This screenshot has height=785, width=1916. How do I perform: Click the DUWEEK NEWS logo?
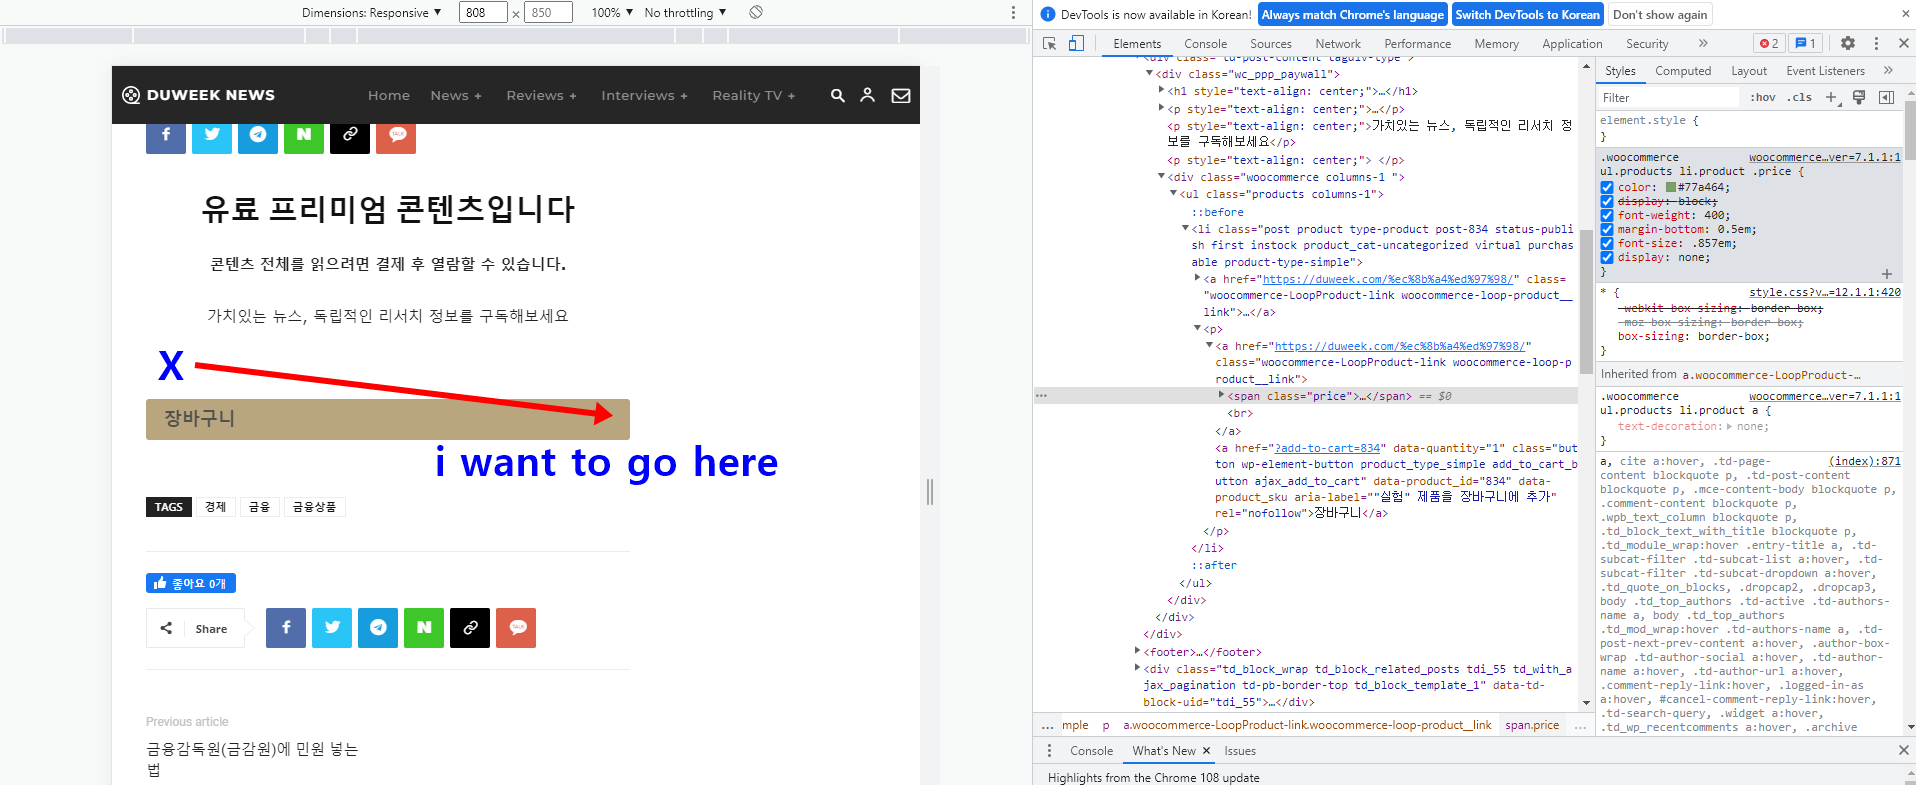(x=199, y=95)
